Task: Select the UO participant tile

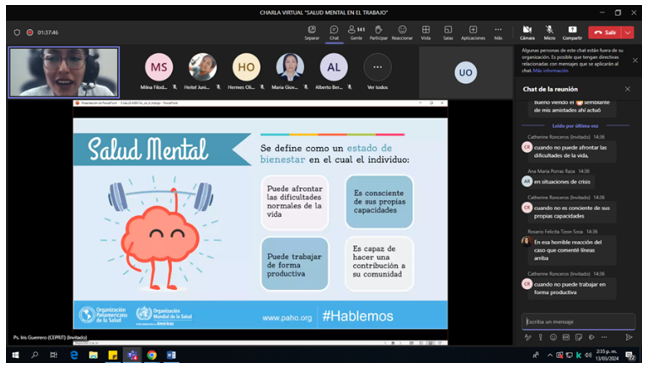Action: click(466, 72)
